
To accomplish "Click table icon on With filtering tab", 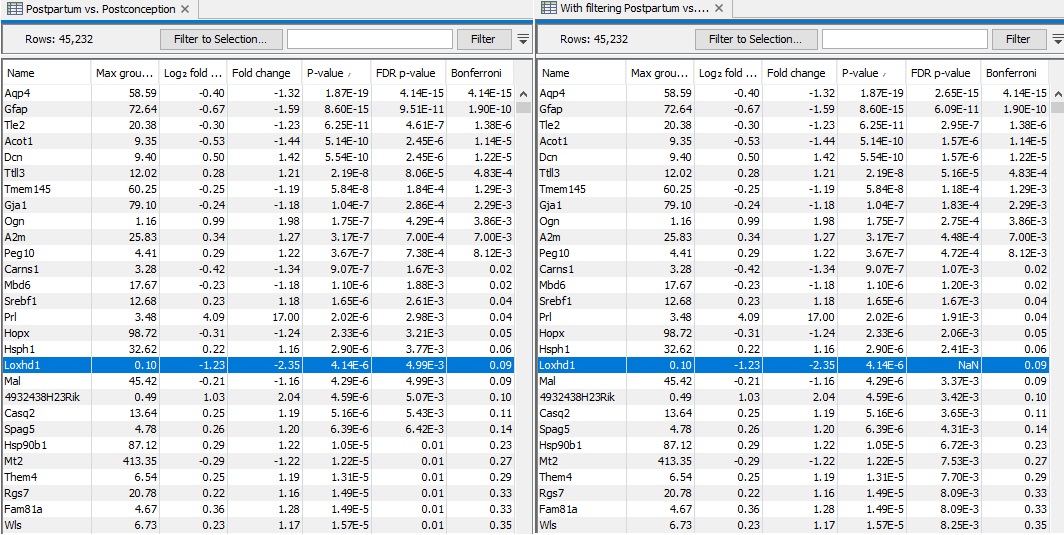I will click(548, 8).
